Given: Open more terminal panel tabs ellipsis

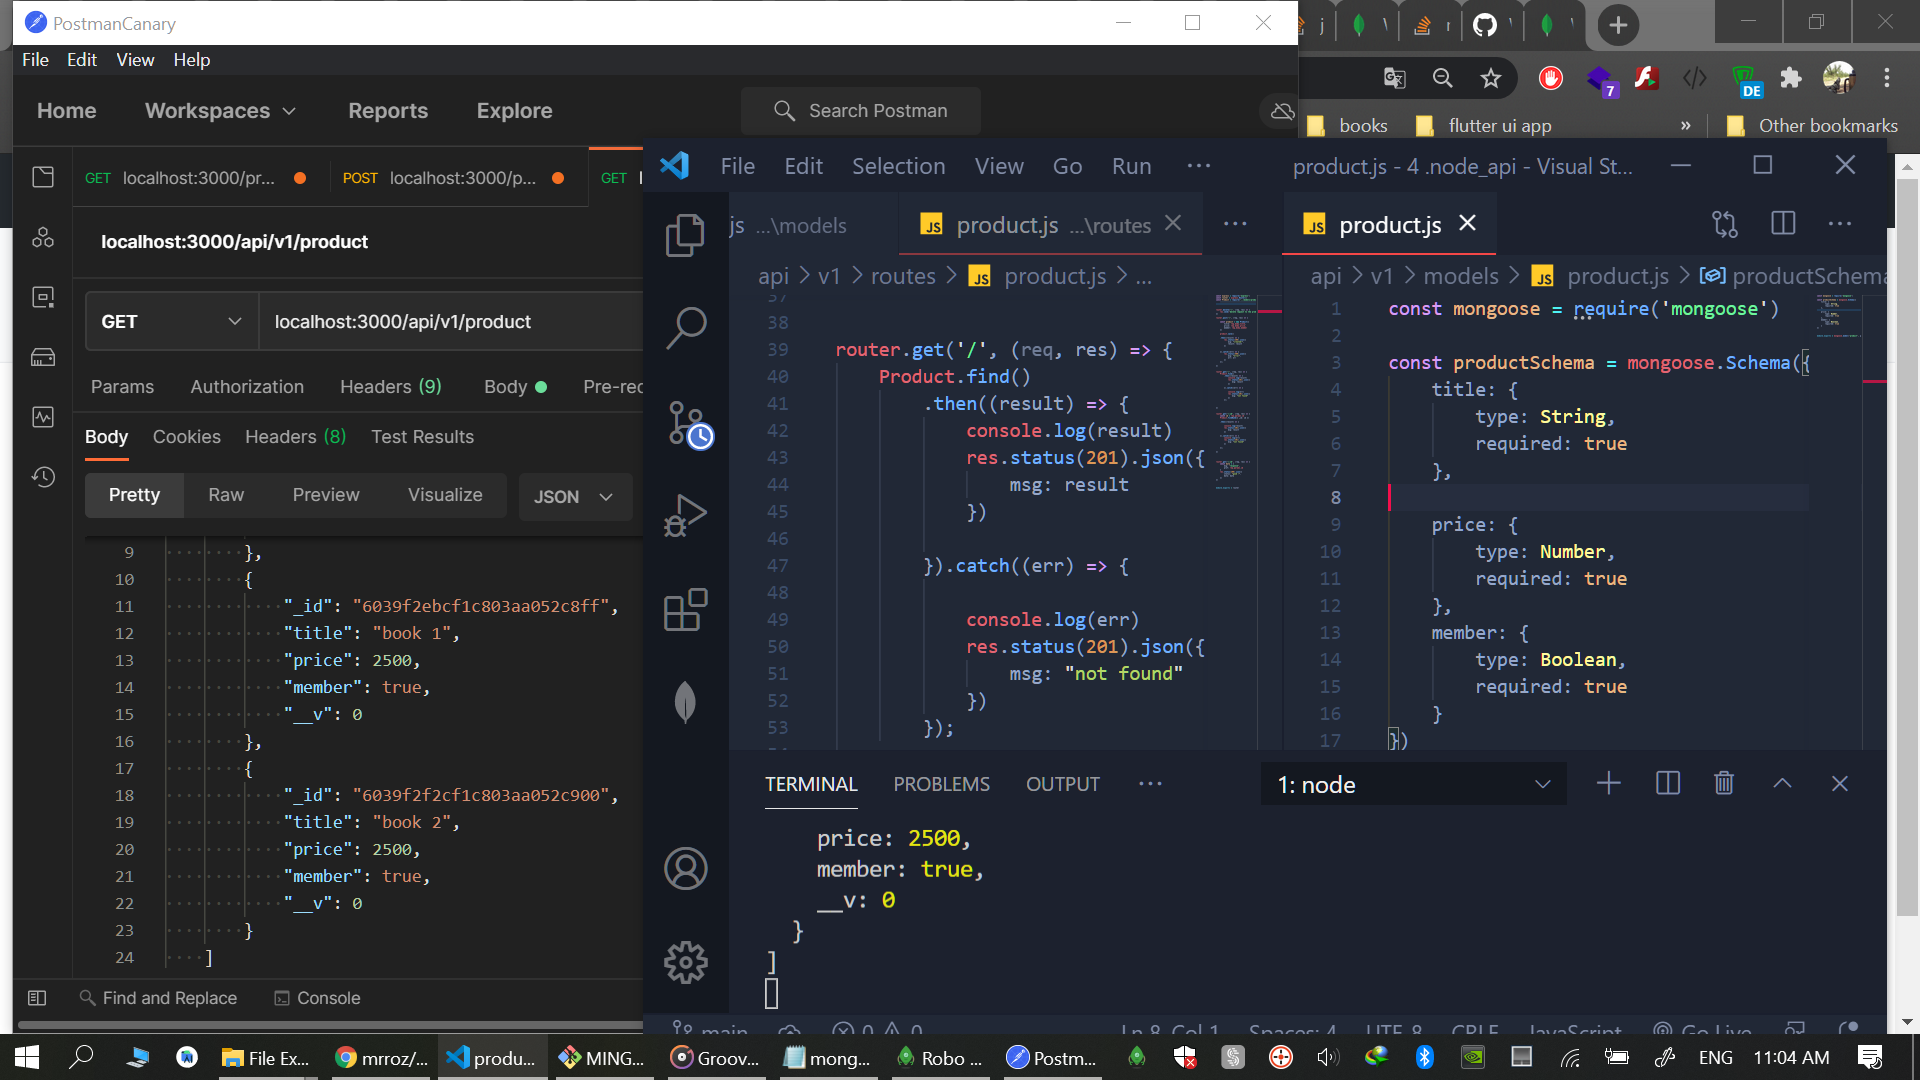Looking at the screenshot, I should pyautogui.click(x=1150, y=784).
